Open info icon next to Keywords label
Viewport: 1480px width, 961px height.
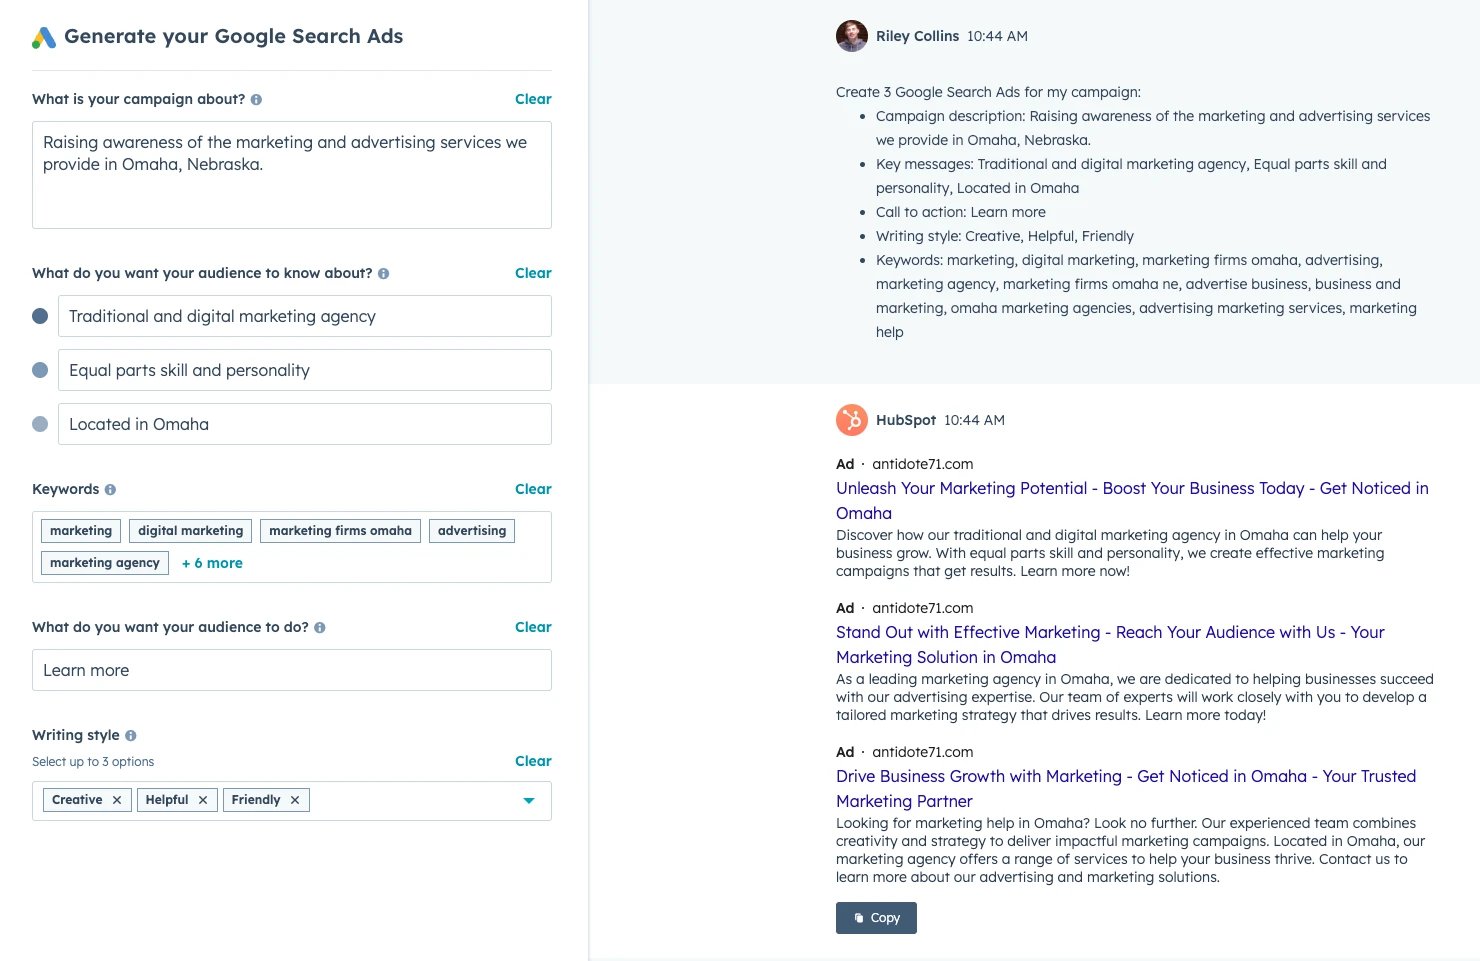point(110,489)
